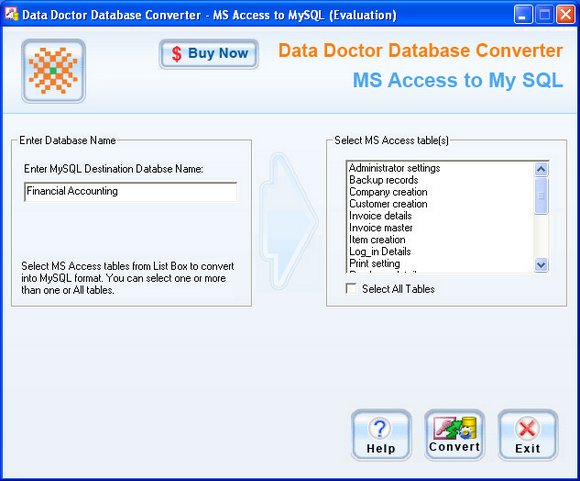Click the title bar application icon
Image resolution: width=580 pixels, height=481 pixels.
11,14
